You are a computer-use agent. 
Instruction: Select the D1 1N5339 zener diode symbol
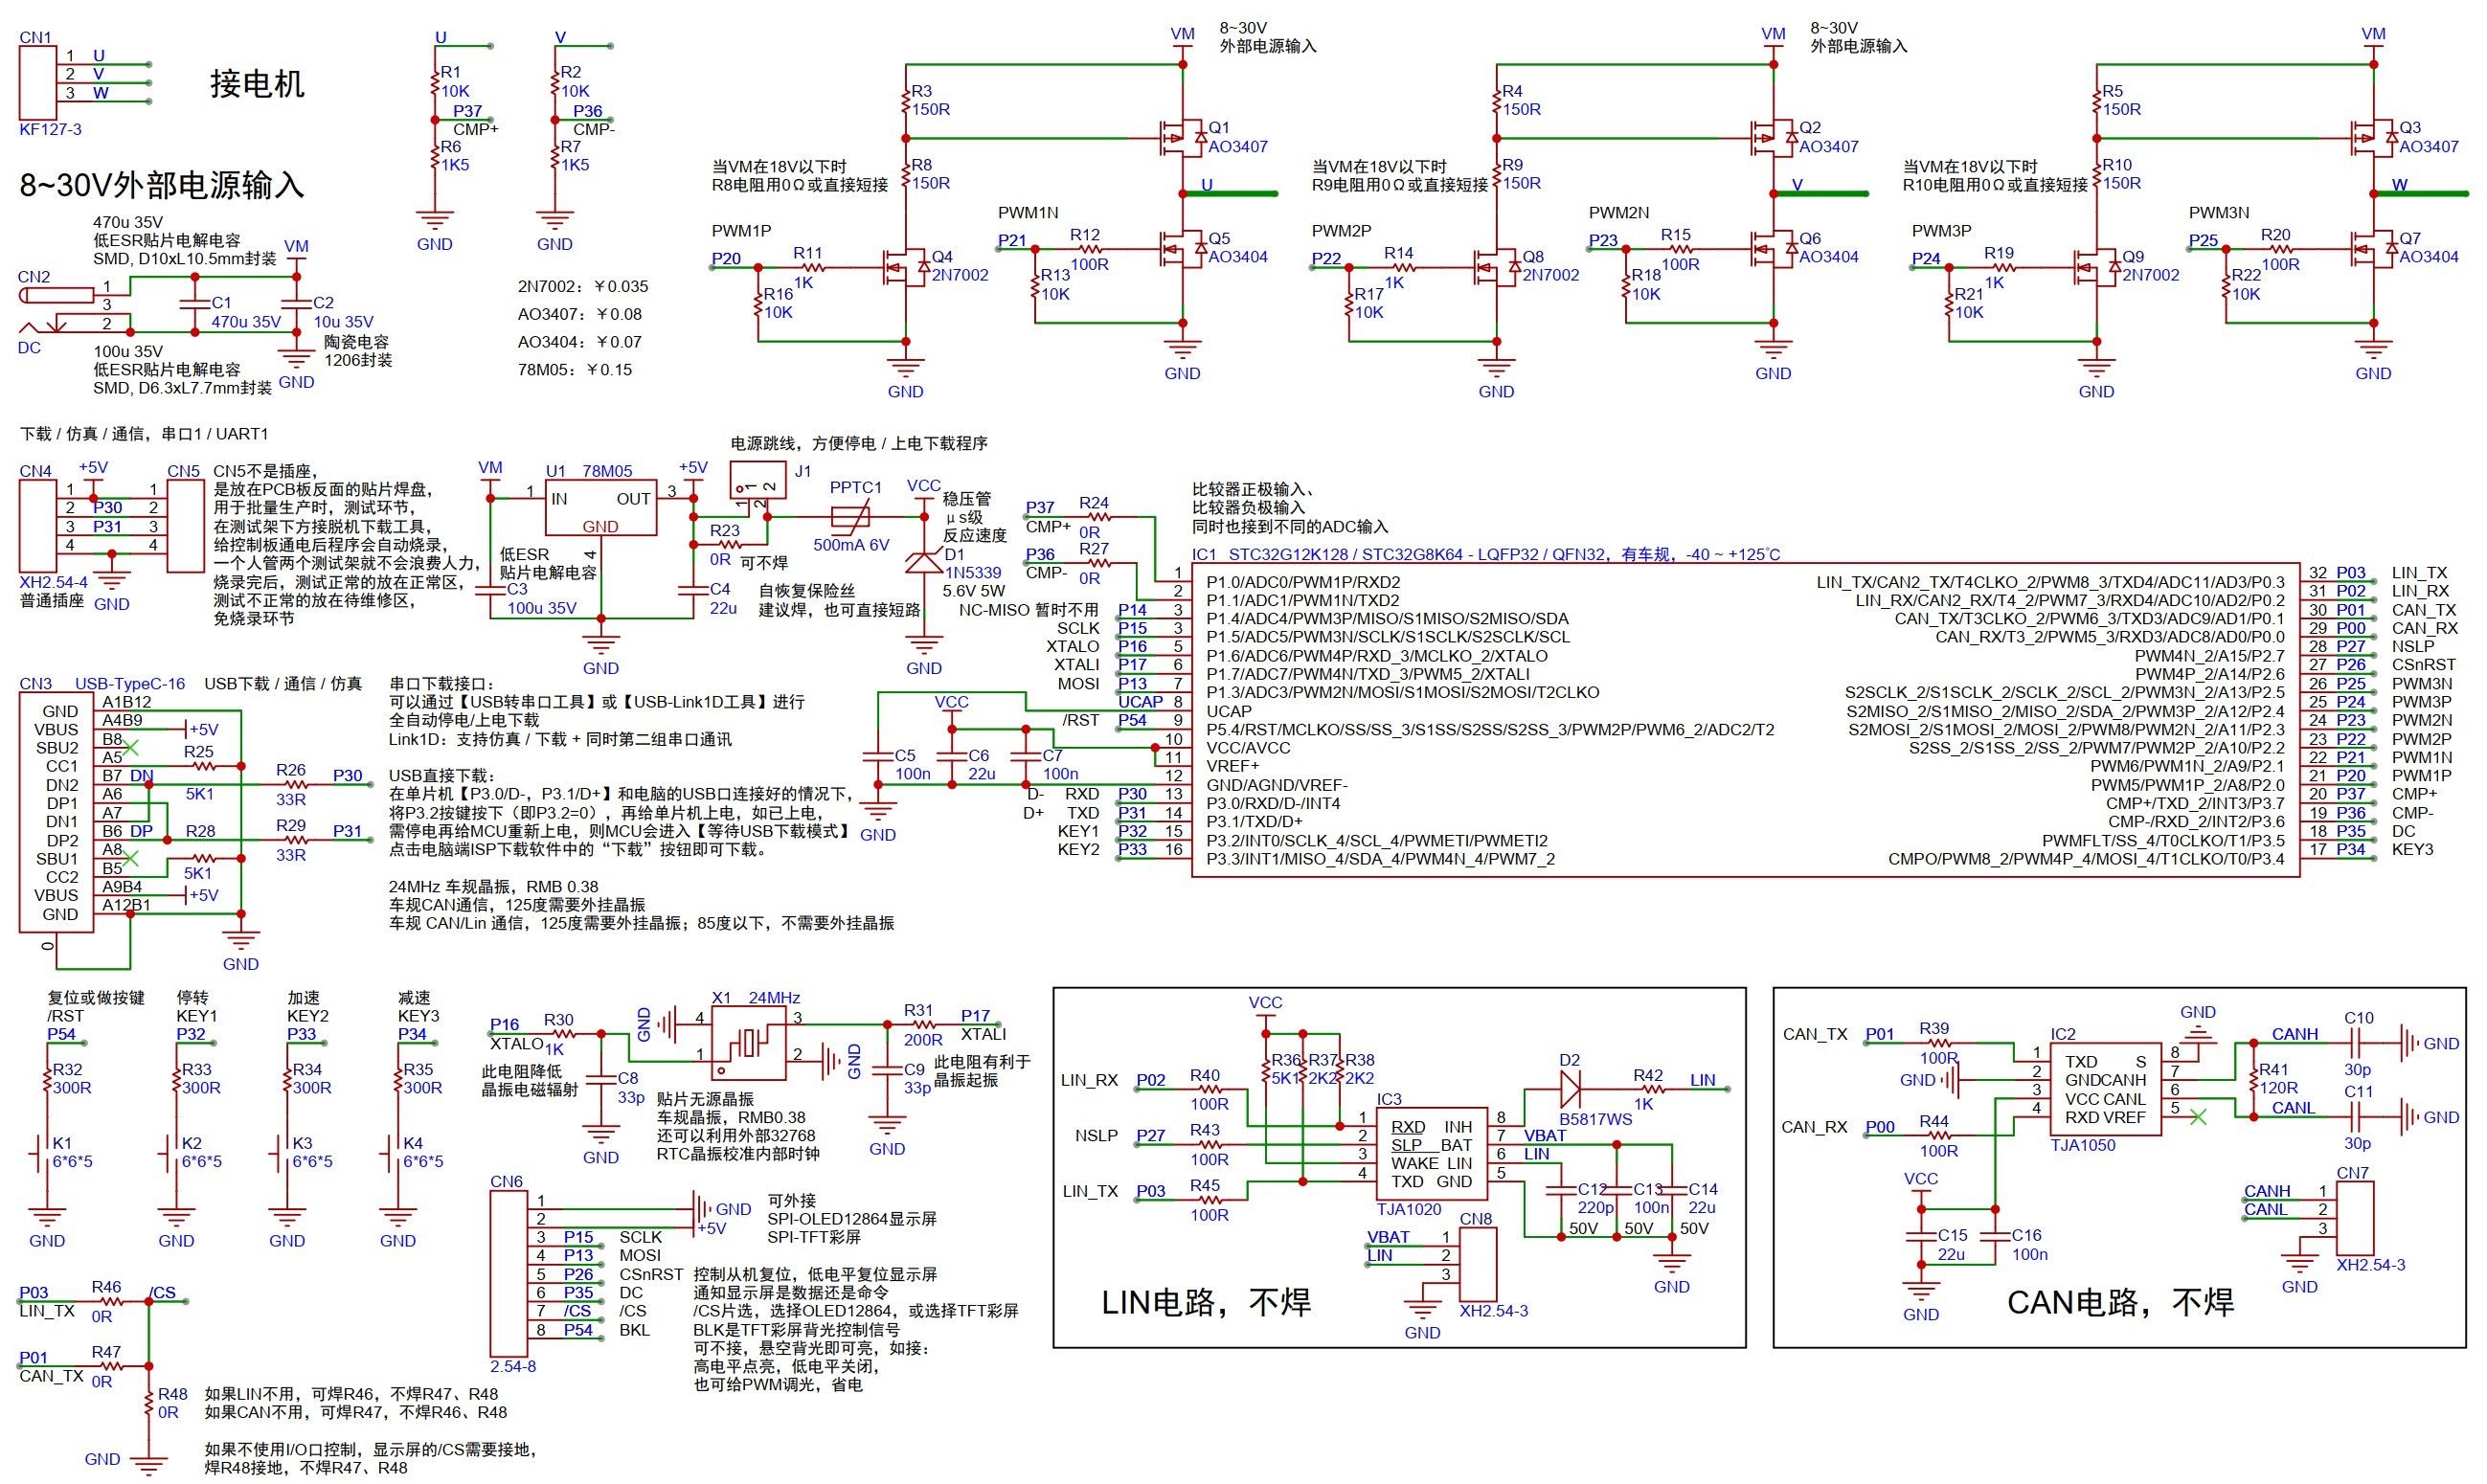923,562
